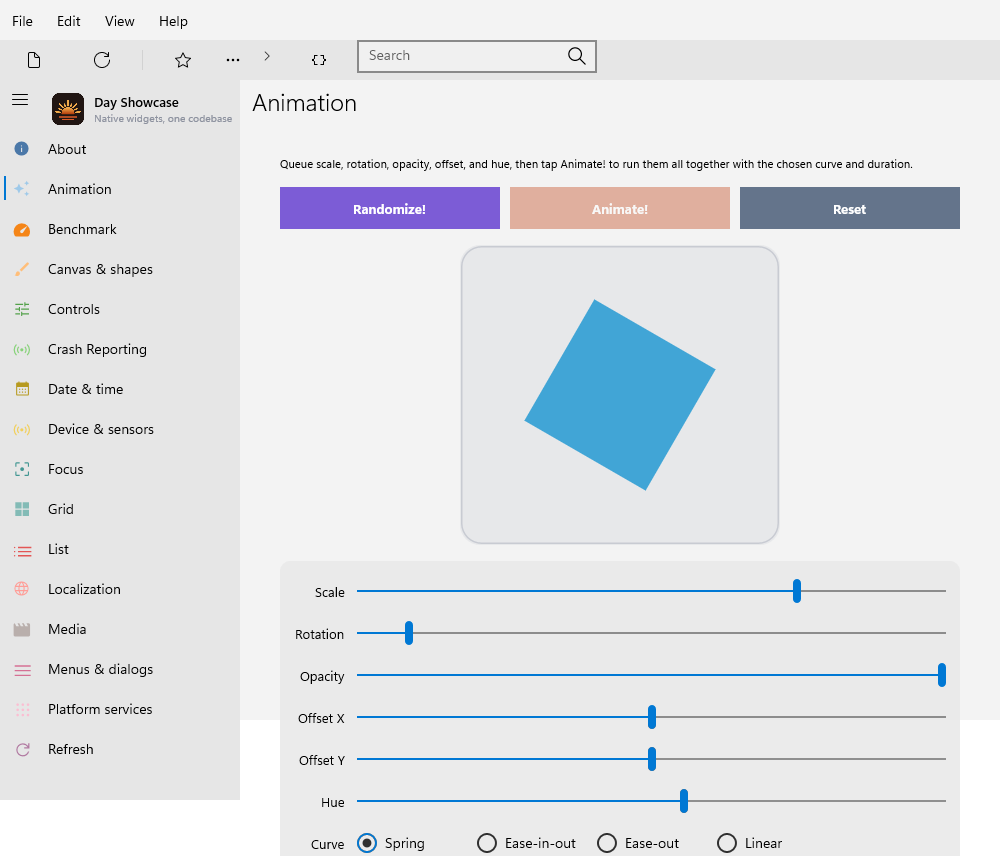The height and width of the screenshot is (856, 1000).
Task: Click the curly braces code icon
Action: coord(319,60)
